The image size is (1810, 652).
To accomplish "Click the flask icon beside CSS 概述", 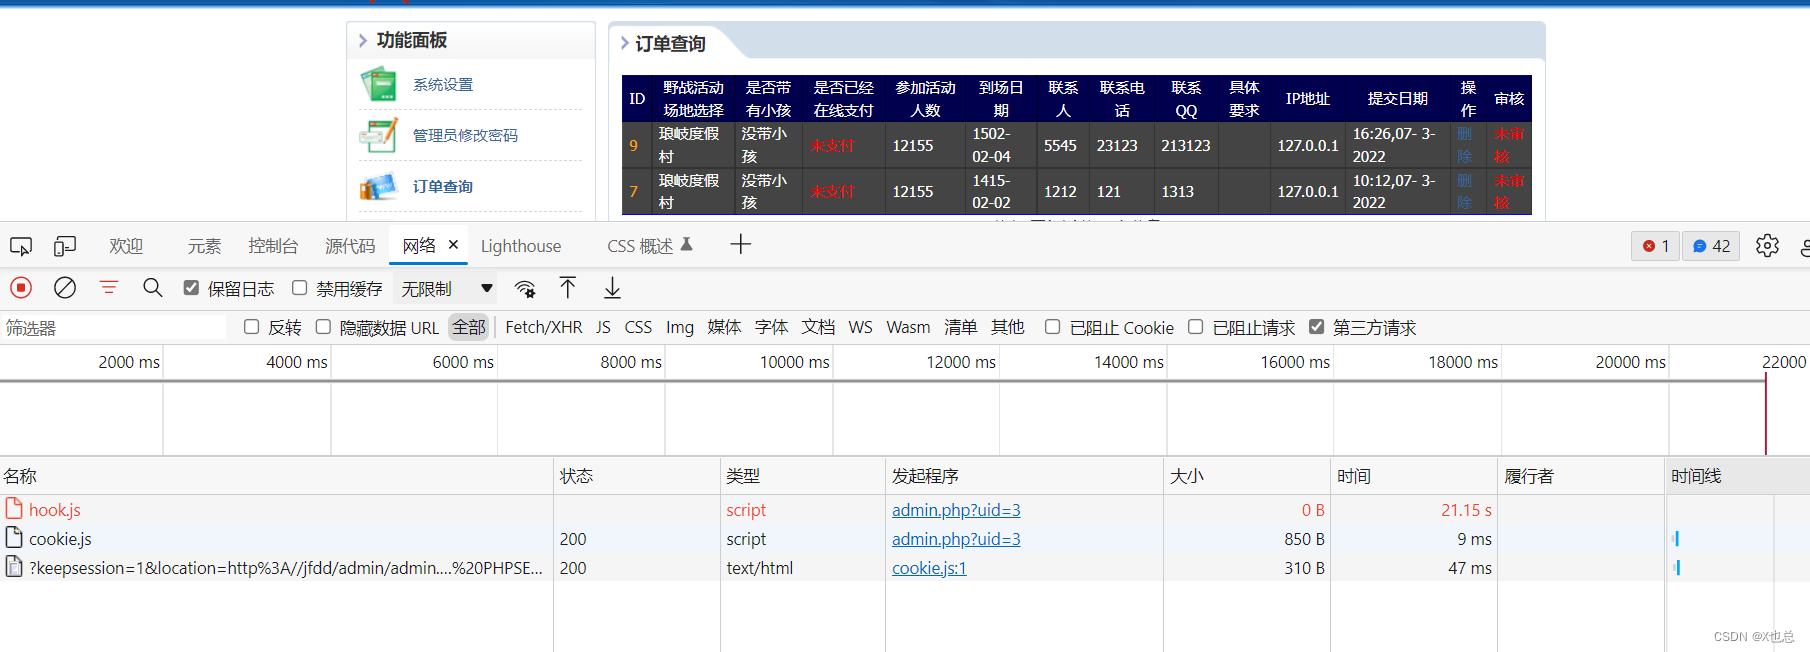I will click(687, 244).
